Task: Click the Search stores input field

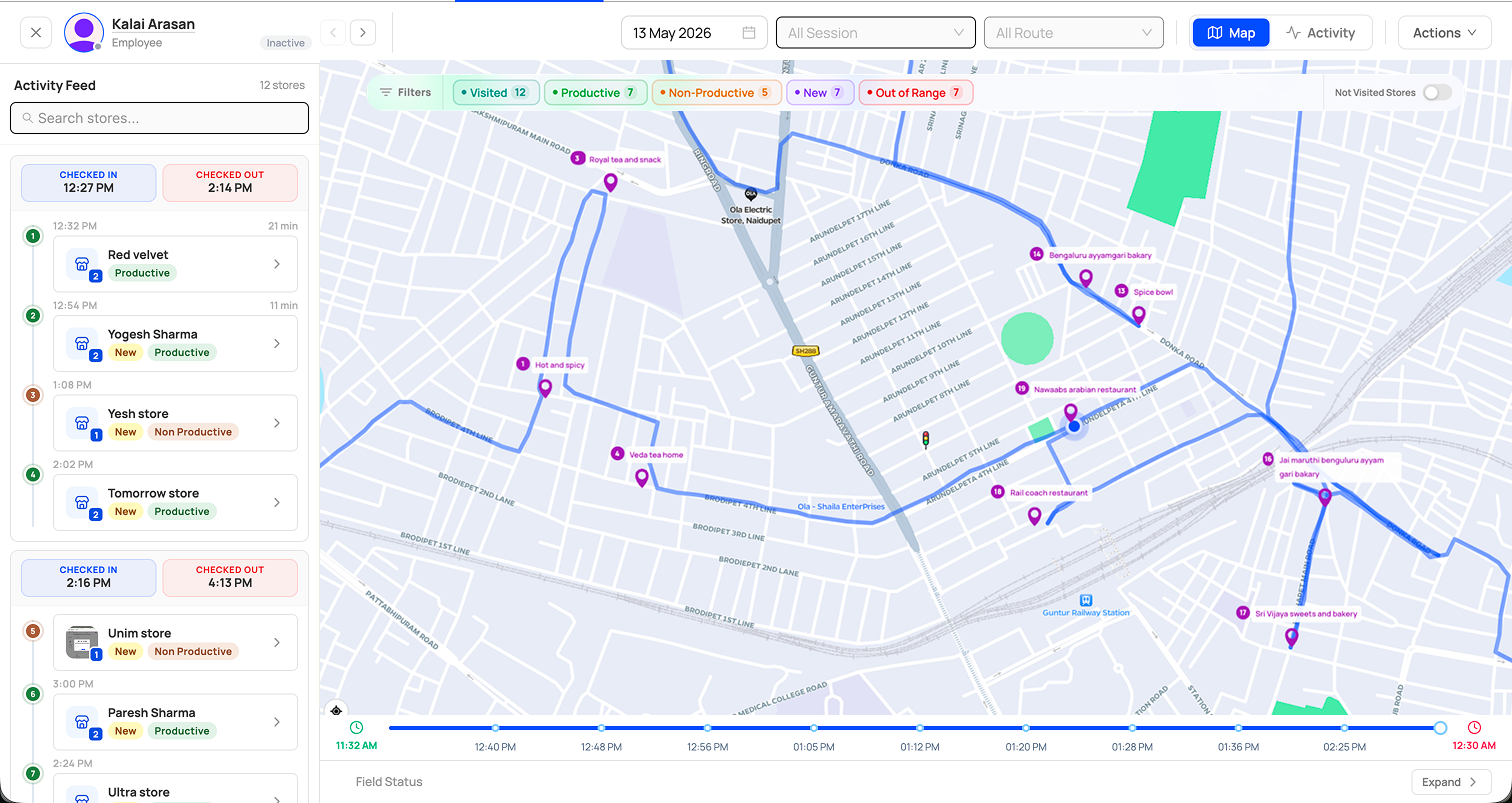Action: coord(159,118)
